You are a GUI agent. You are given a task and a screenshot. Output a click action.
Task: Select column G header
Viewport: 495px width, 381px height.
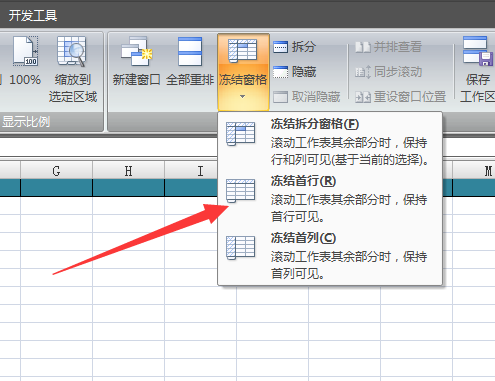(56, 171)
